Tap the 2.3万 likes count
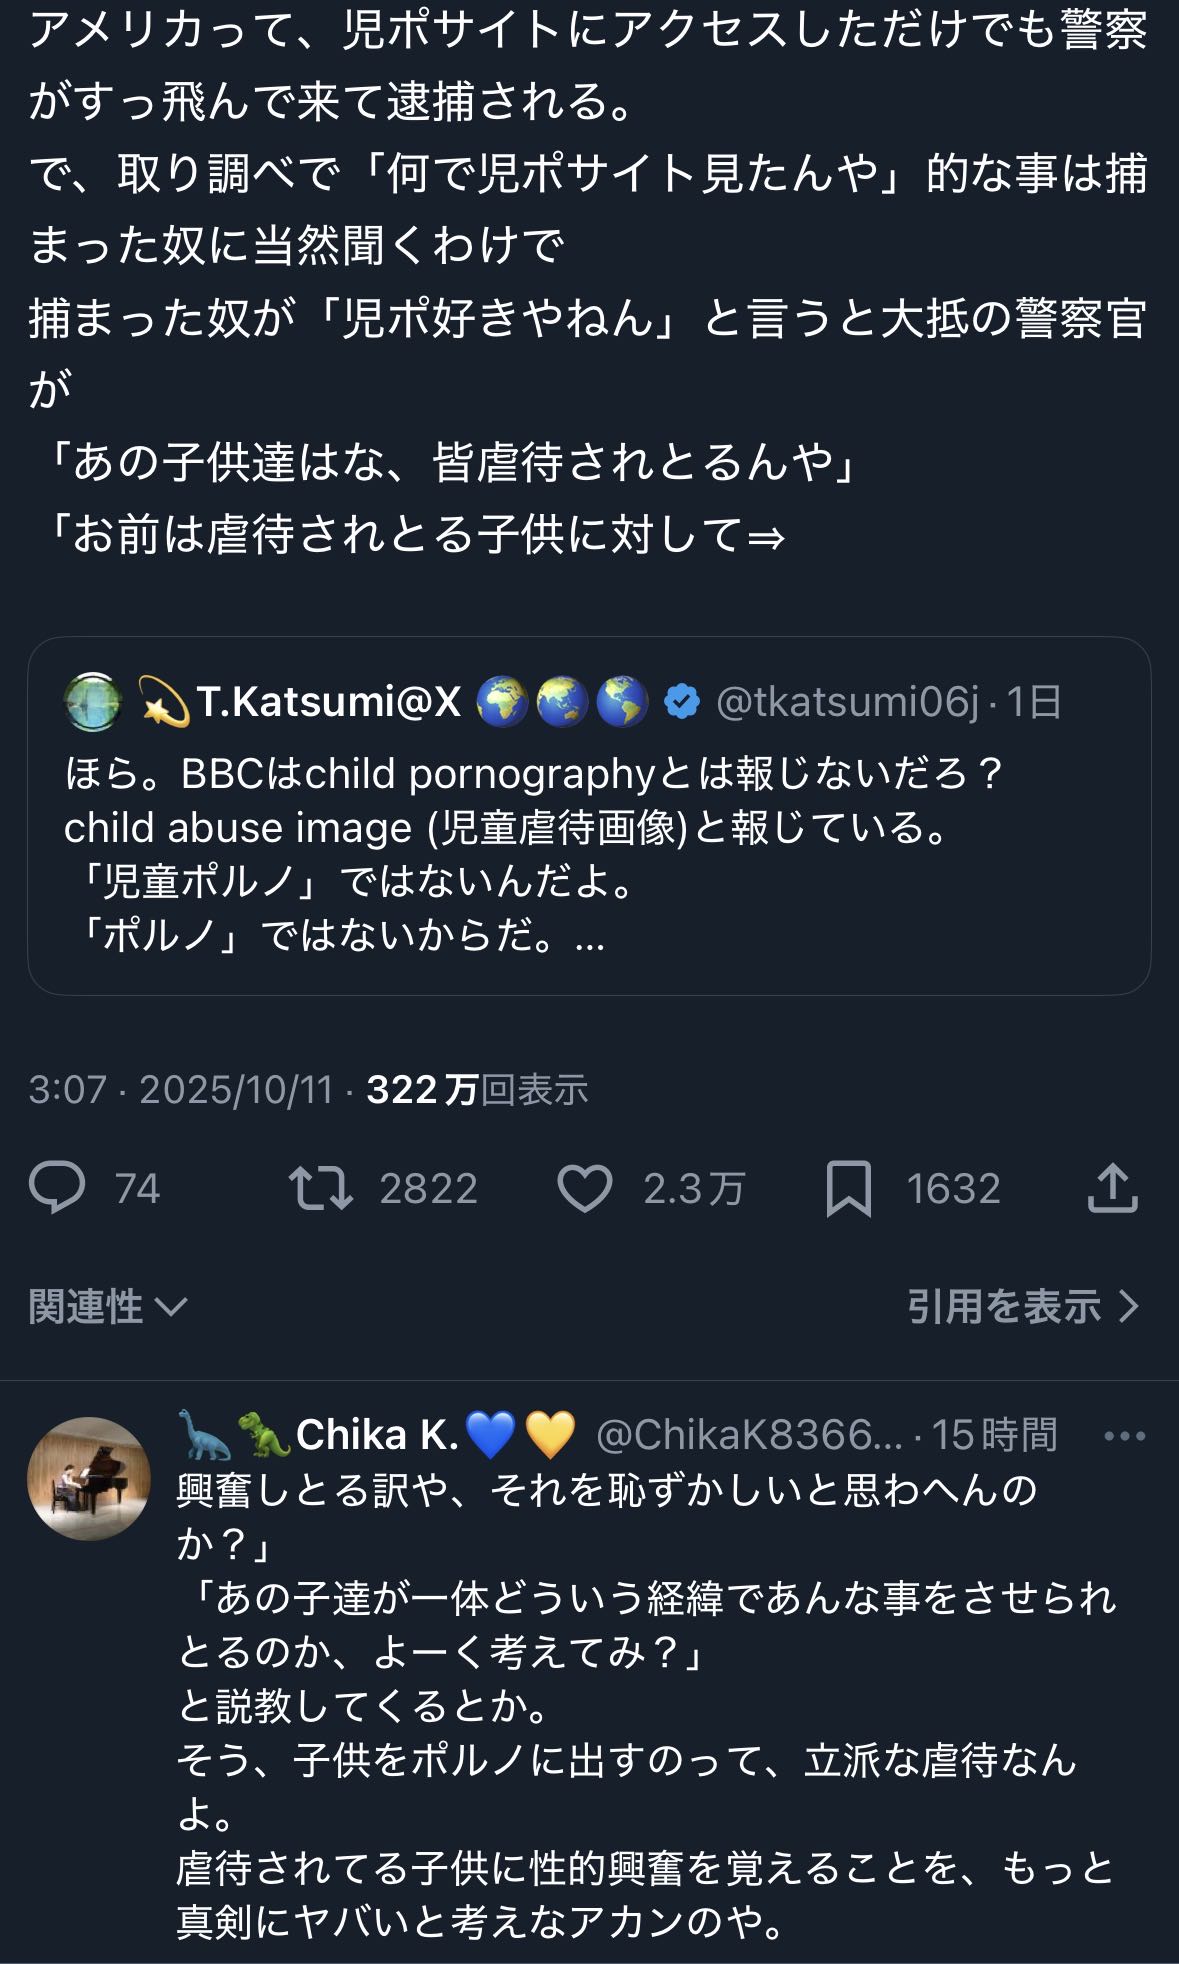This screenshot has height=1964, width=1179. click(x=693, y=1189)
